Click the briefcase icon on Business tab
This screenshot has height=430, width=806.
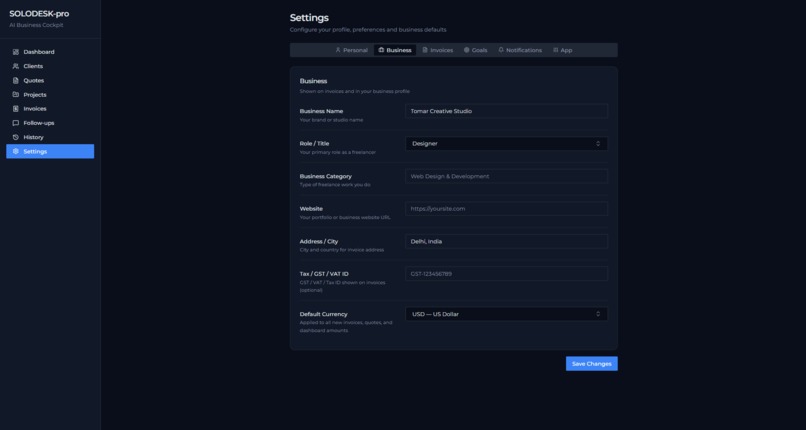coord(381,50)
